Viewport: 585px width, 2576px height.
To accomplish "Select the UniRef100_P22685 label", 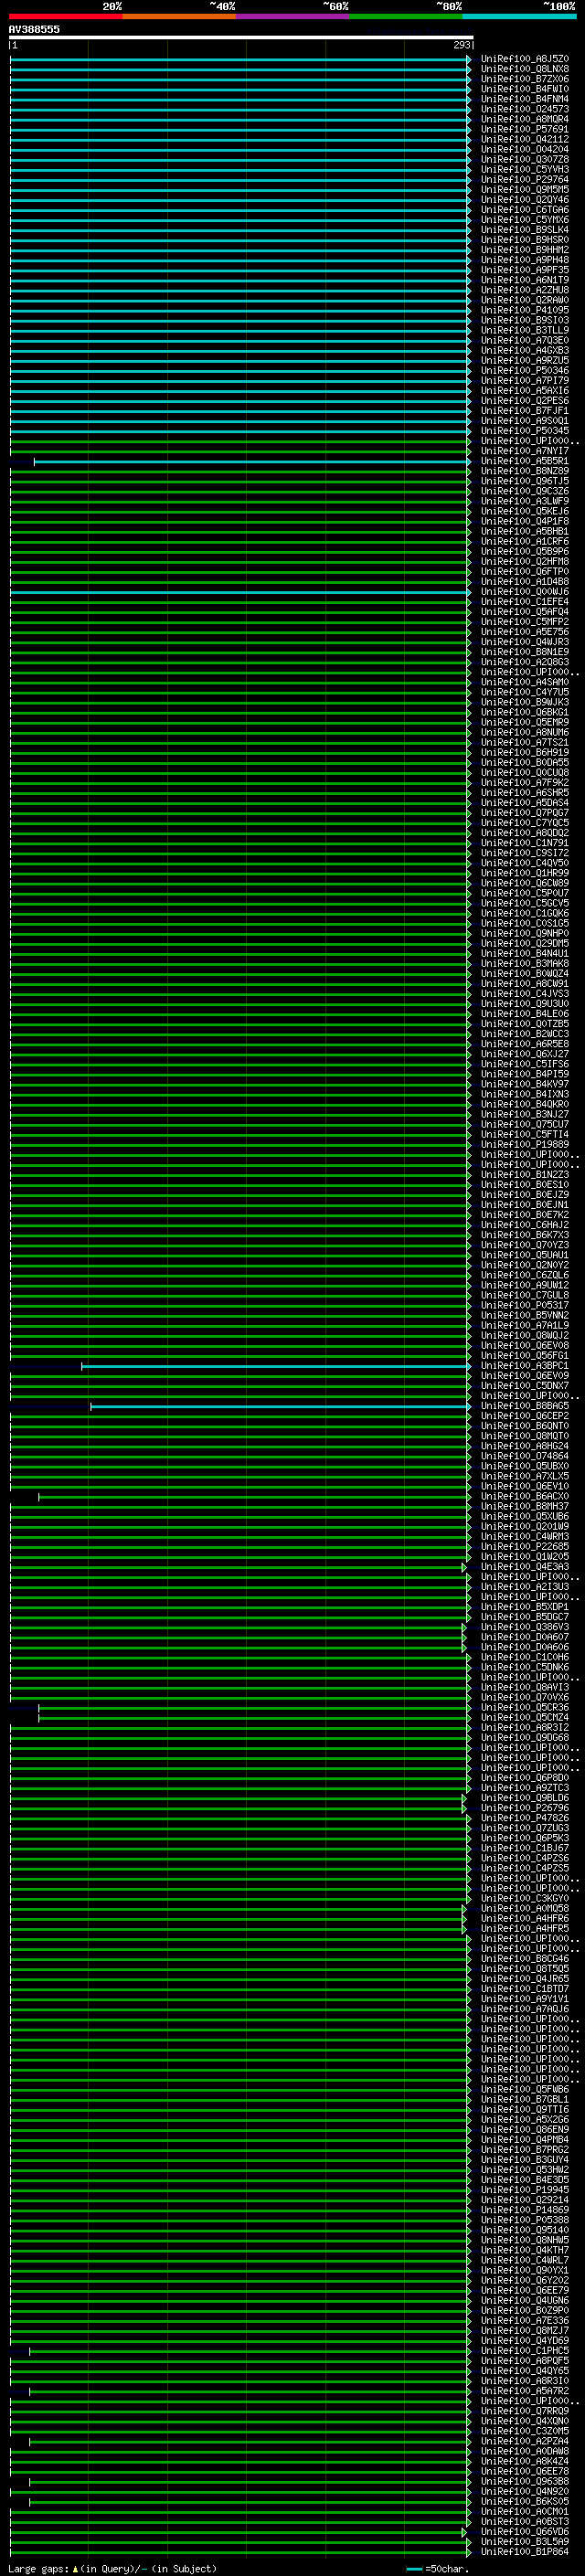I will point(524,1547).
